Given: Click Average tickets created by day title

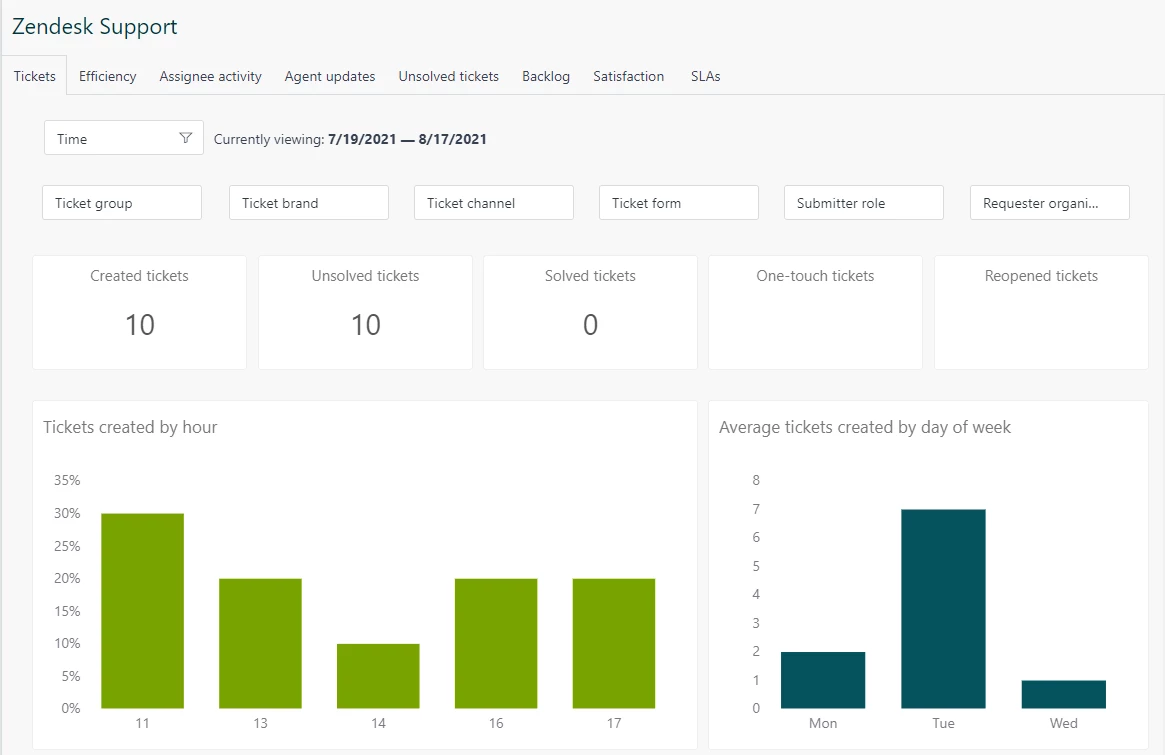Looking at the screenshot, I should point(865,427).
